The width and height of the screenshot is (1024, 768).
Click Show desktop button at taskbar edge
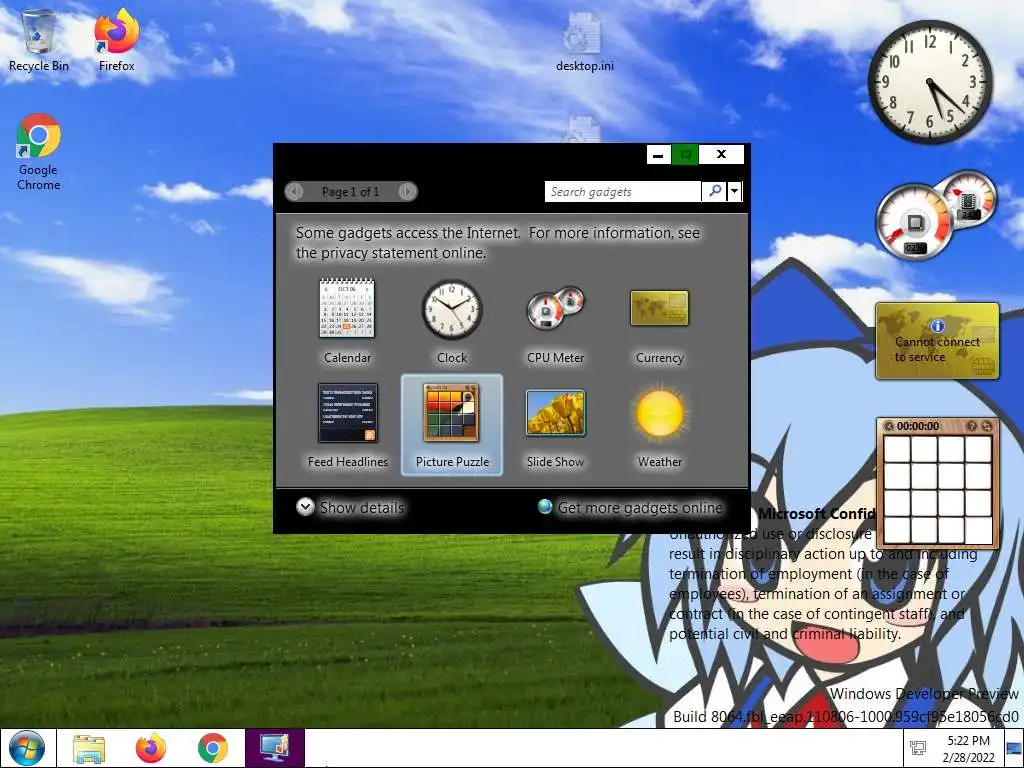tap(1014, 748)
